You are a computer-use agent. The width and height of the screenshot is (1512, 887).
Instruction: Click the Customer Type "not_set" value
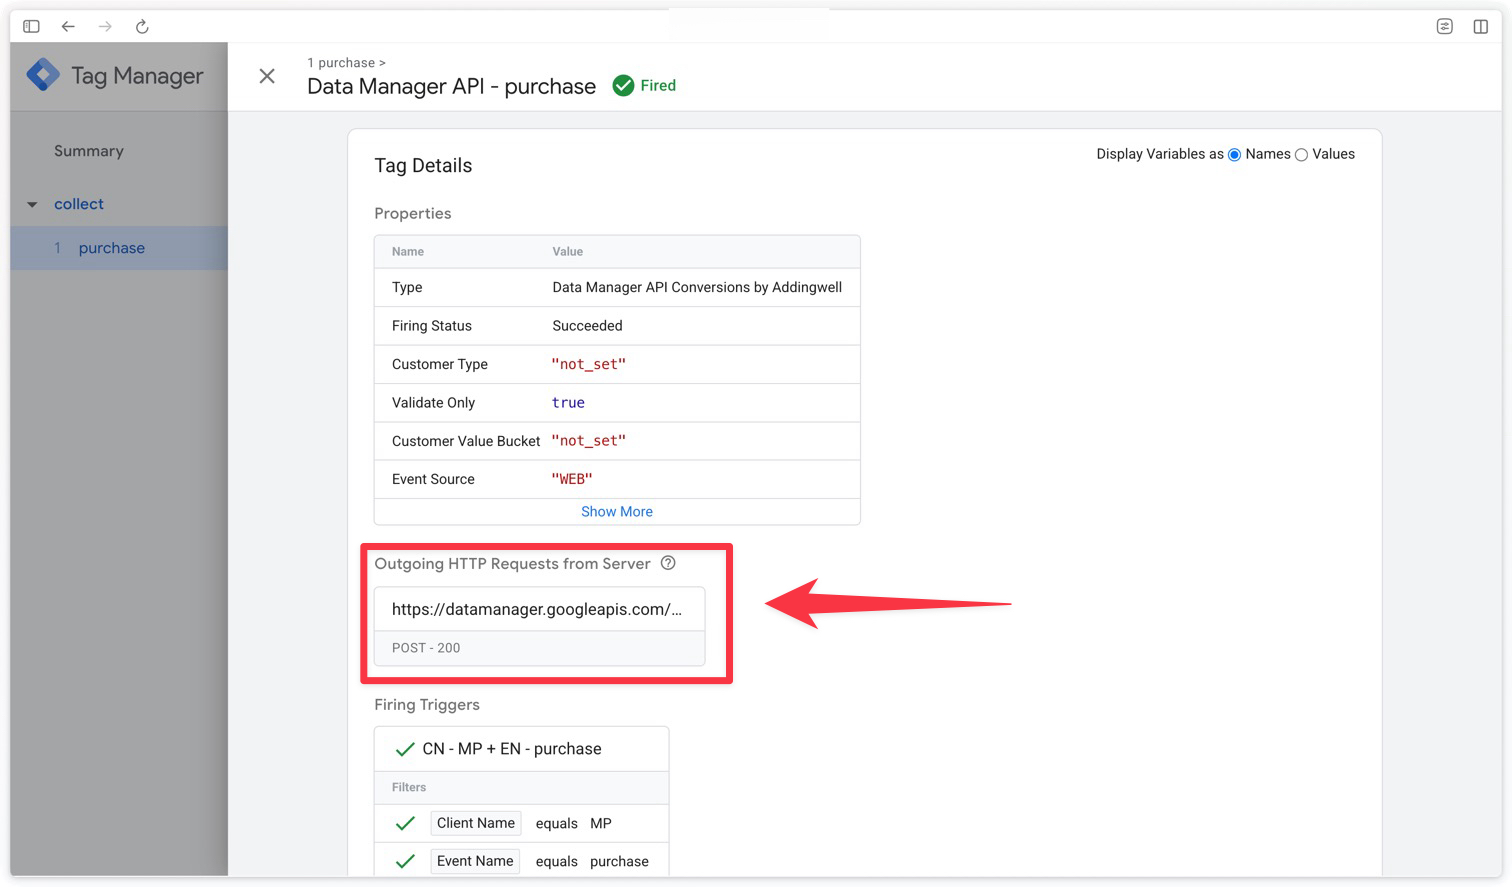(x=589, y=364)
